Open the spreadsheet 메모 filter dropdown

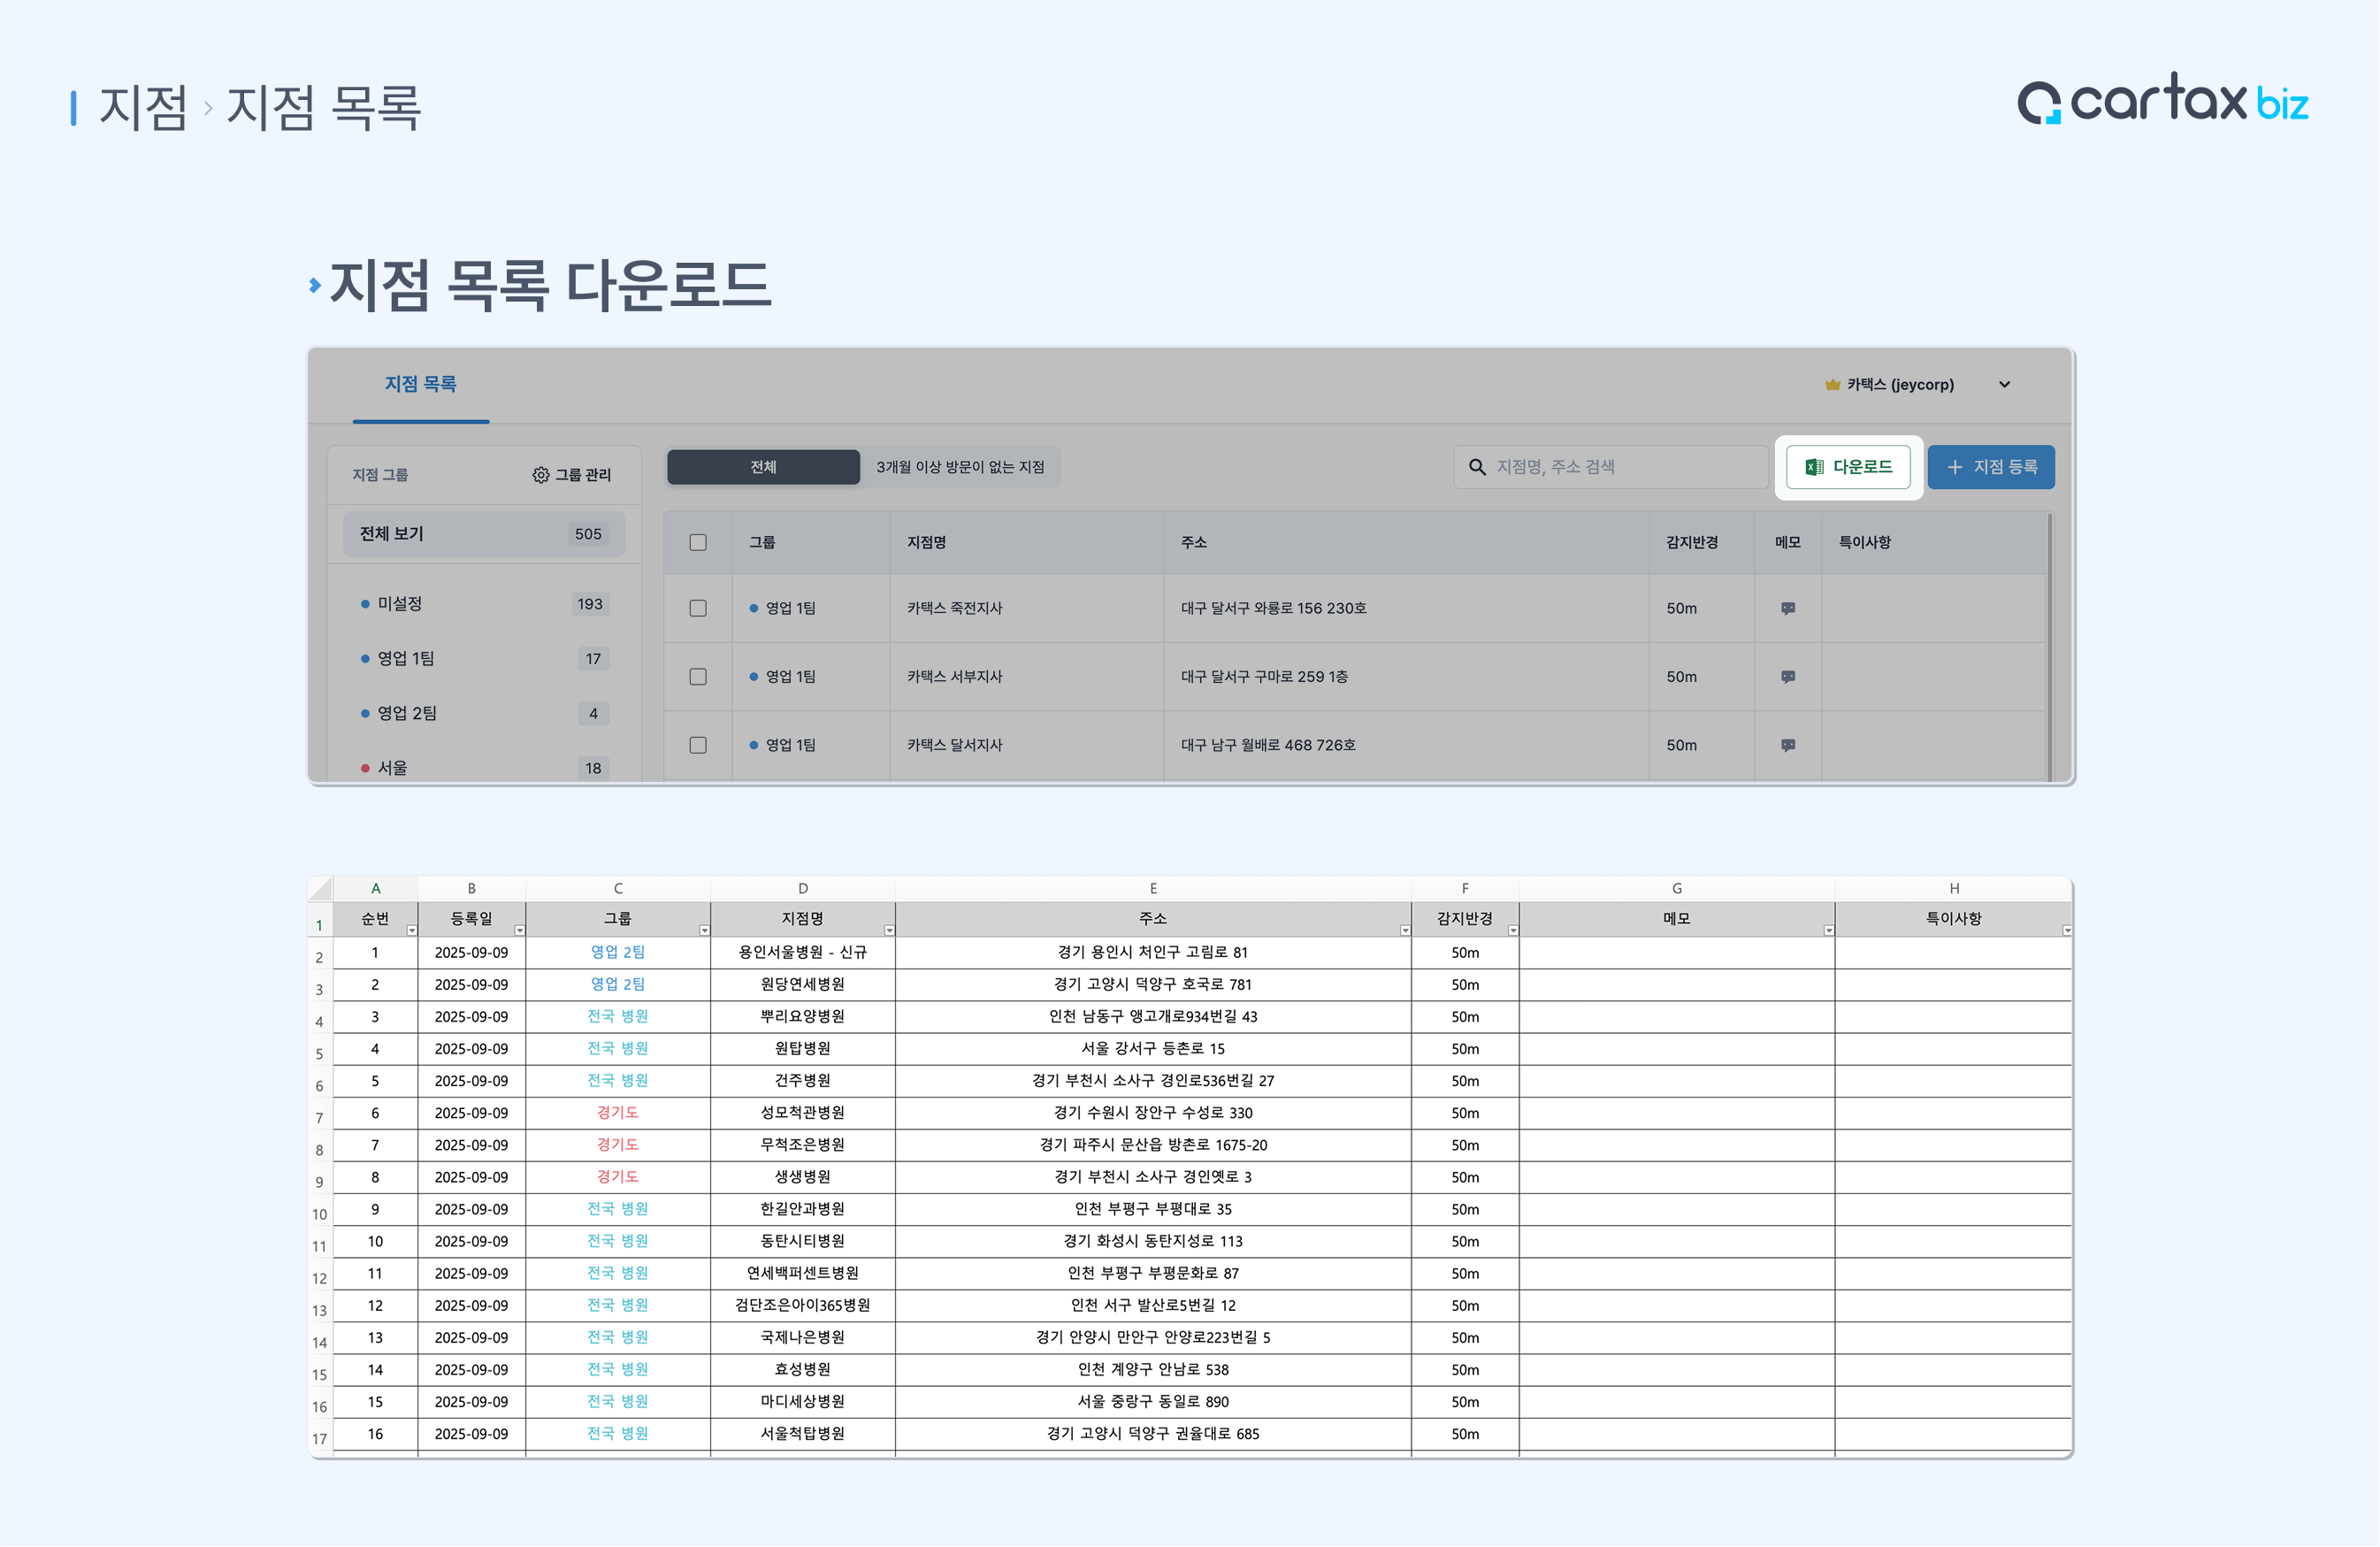[1829, 931]
